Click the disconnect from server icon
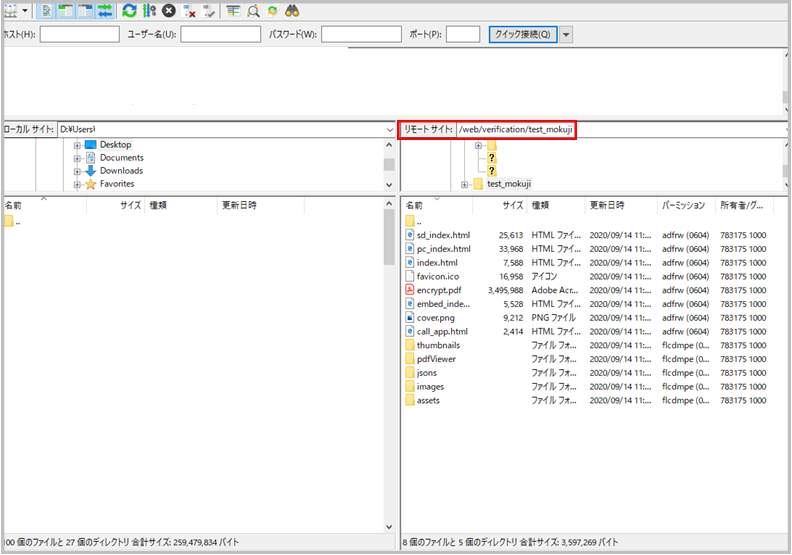792x555 pixels. tap(188, 12)
